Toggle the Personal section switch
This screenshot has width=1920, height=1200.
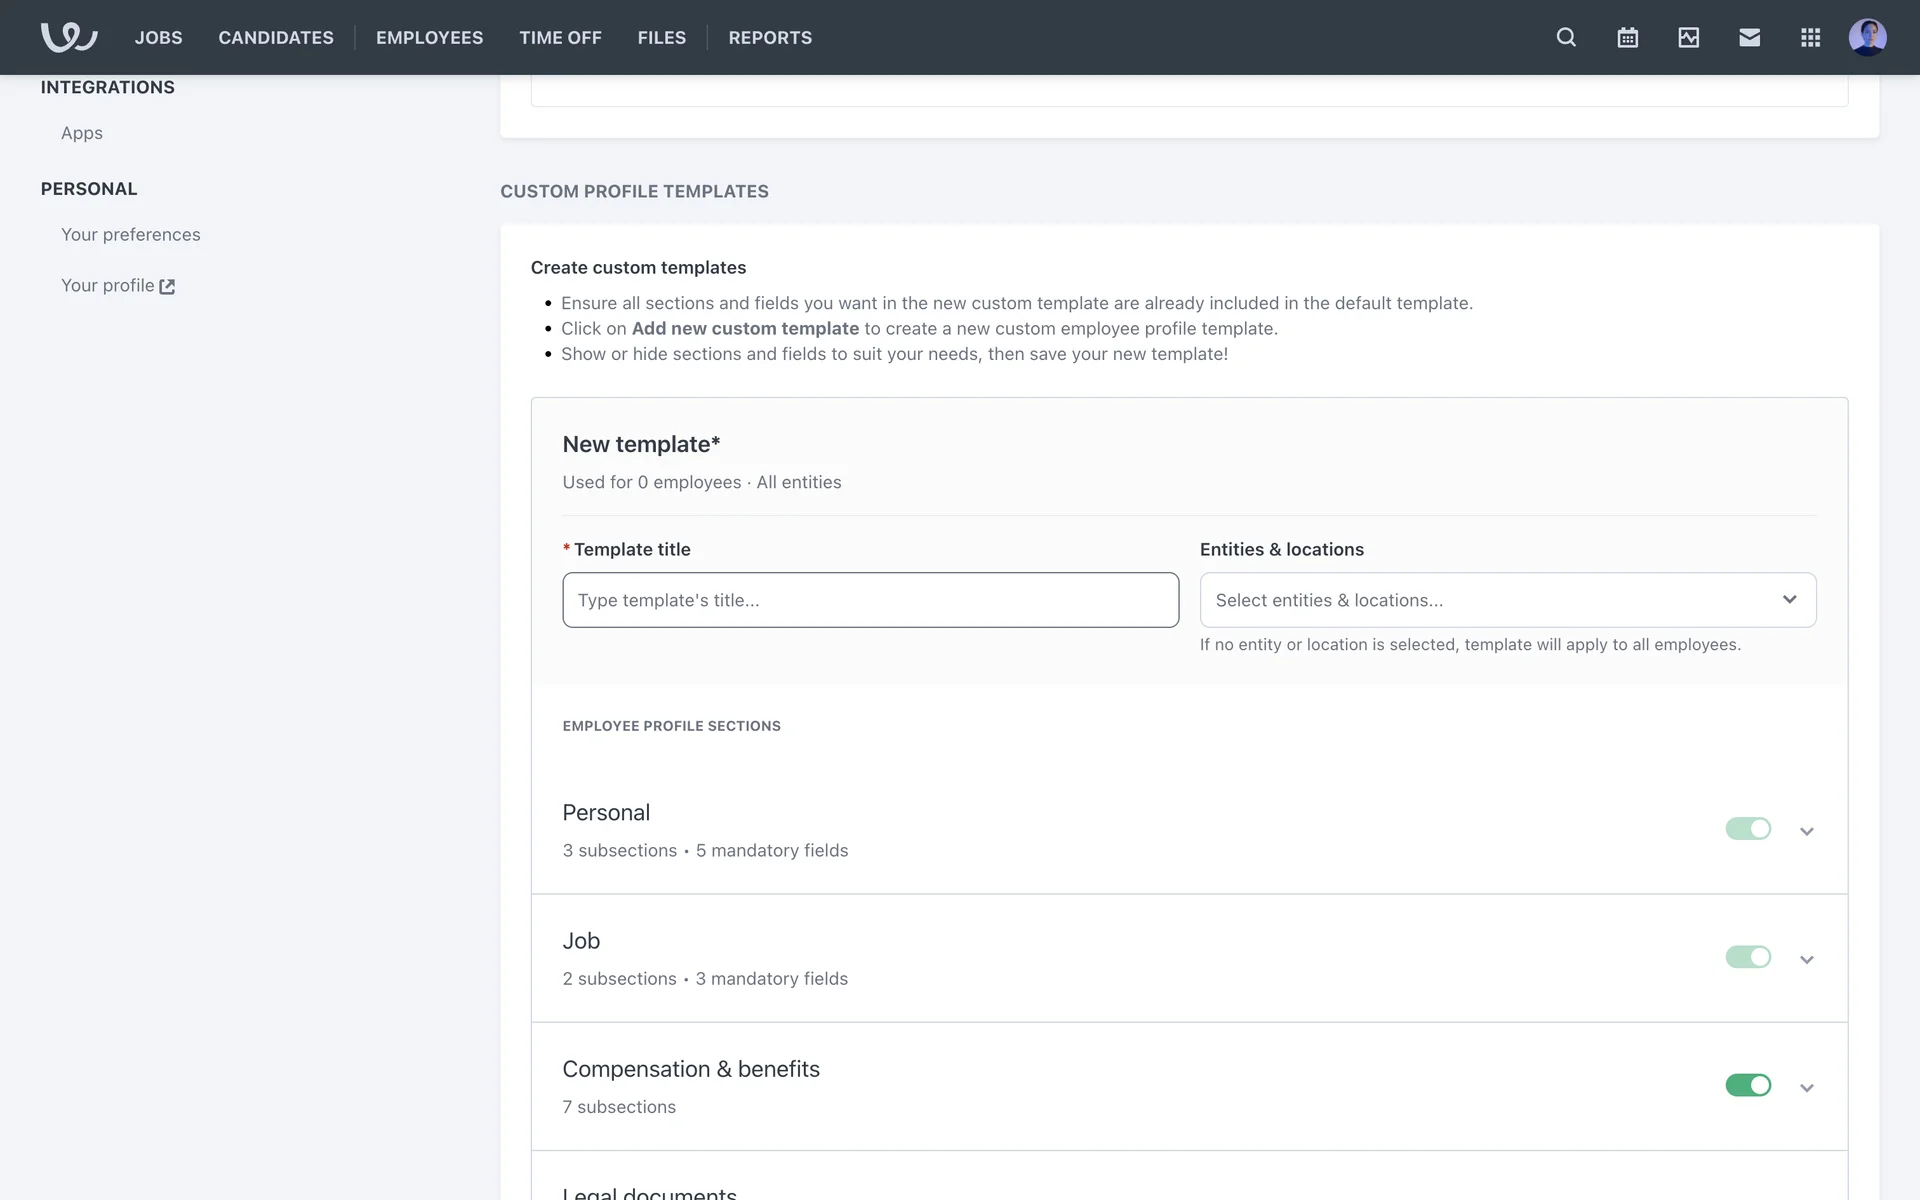[x=1747, y=829]
